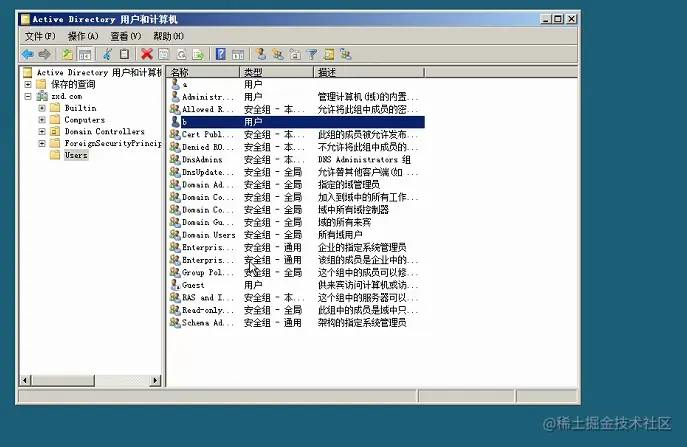The height and width of the screenshot is (447, 687).
Task: Click the tree pane horizontal scrollbar thumb
Action: click(x=63, y=380)
